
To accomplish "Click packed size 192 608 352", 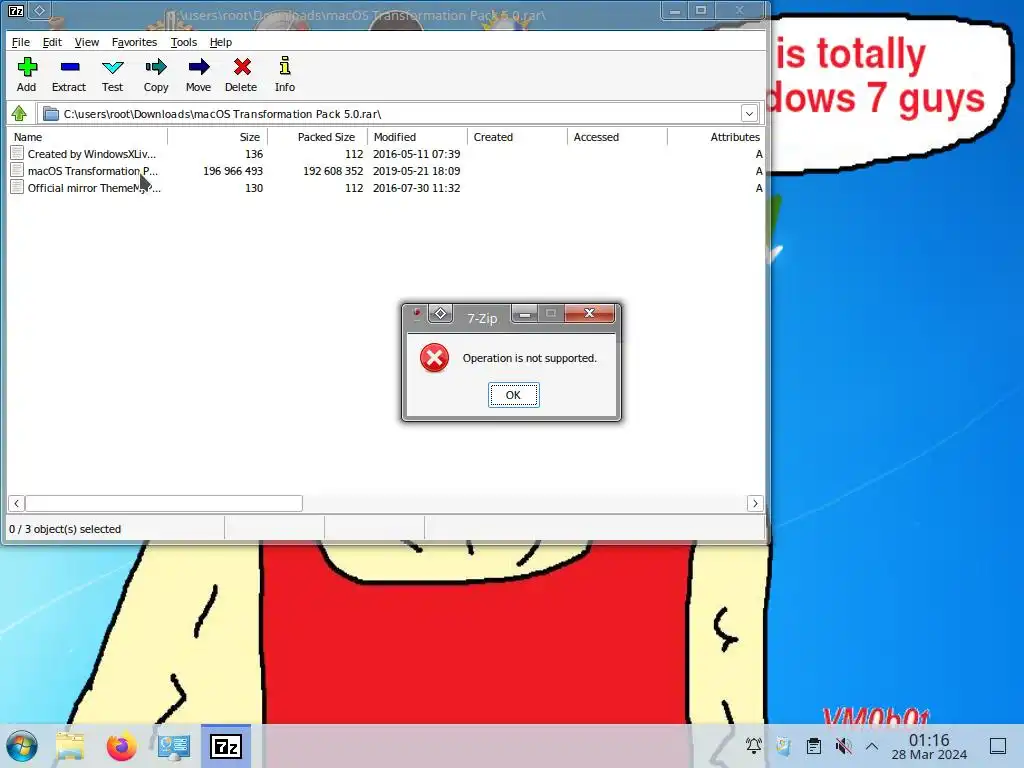I will click(x=333, y=171).
